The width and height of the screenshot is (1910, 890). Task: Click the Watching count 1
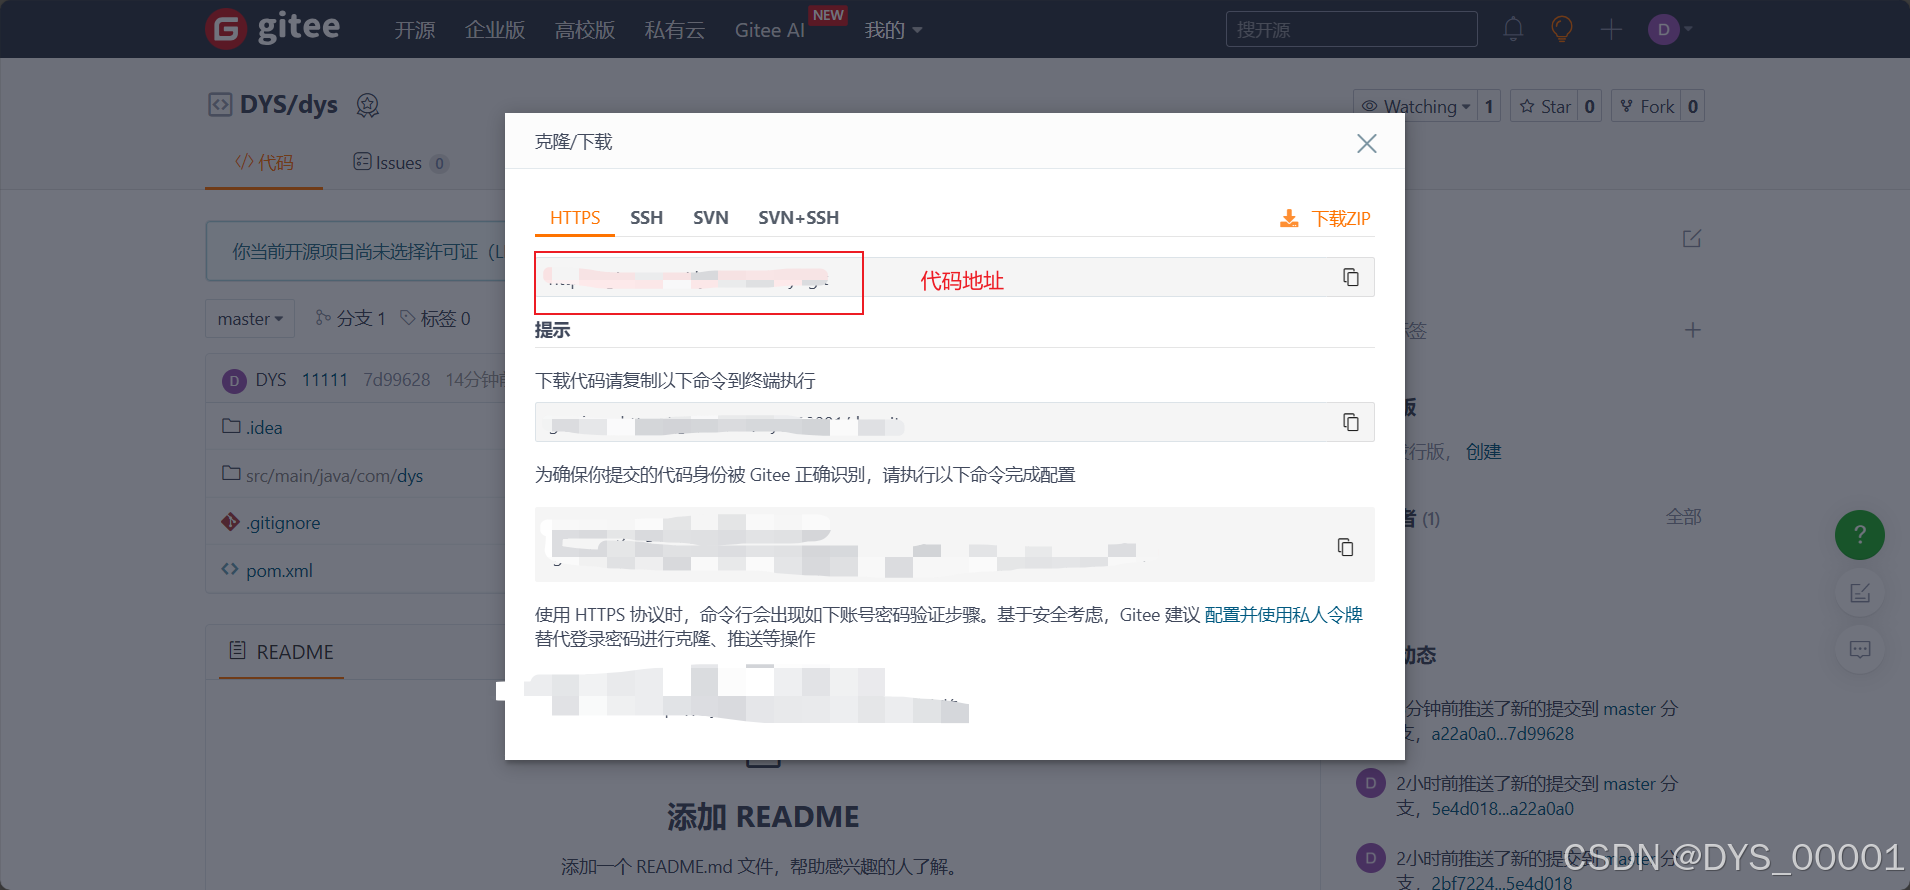pos(1489,106)
